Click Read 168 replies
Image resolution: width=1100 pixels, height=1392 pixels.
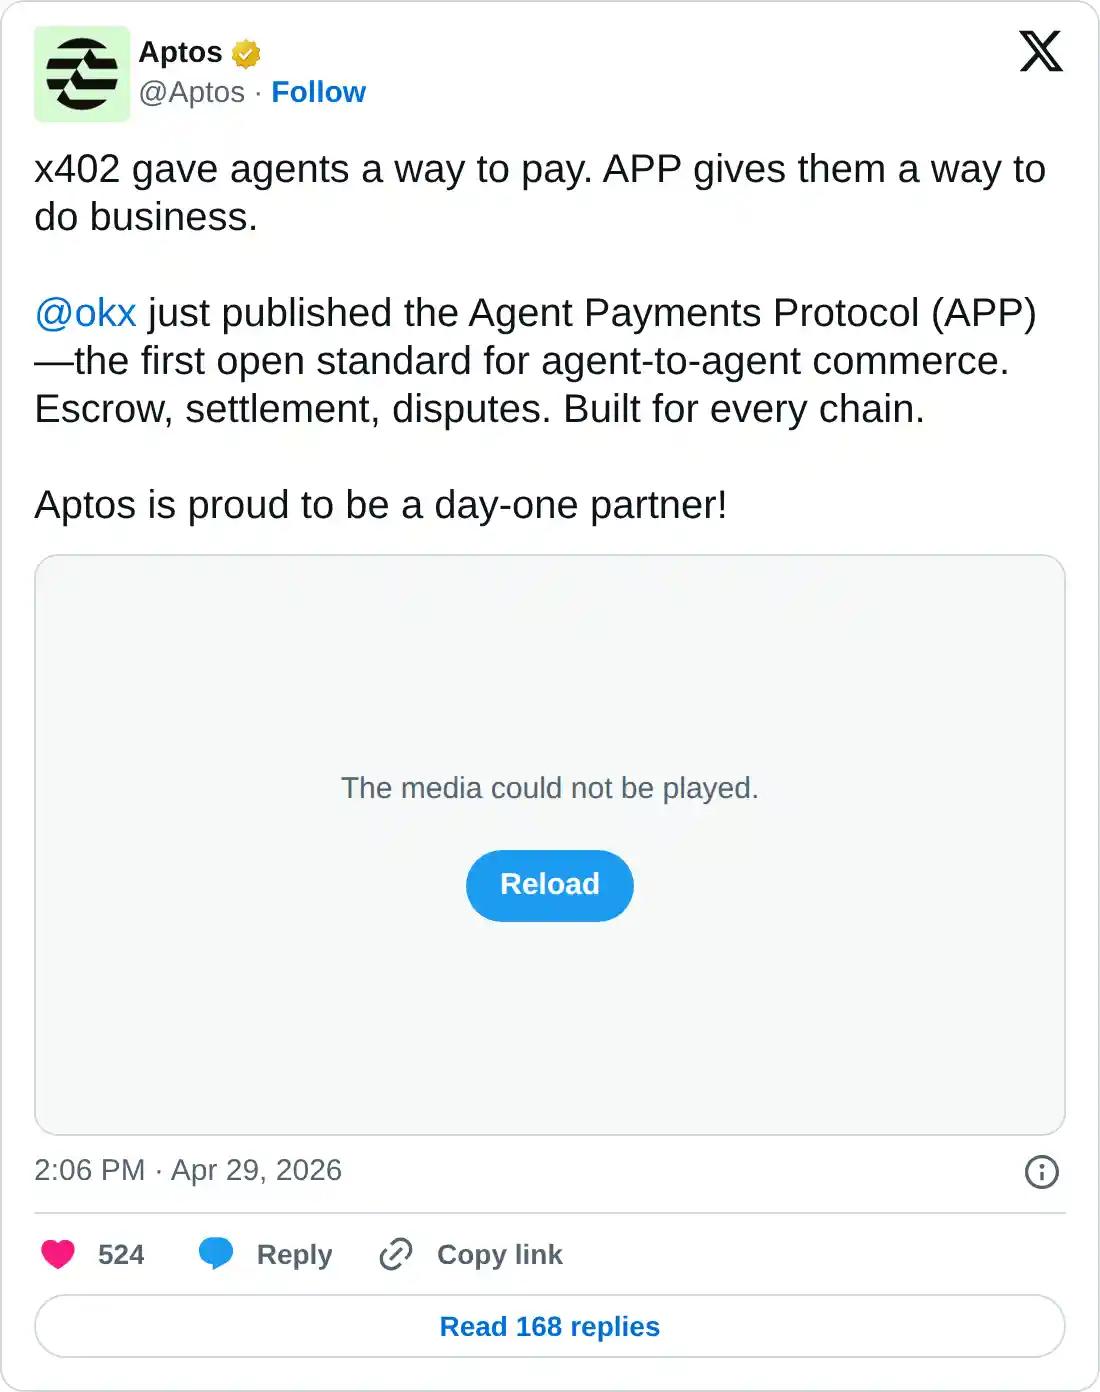pos(549,1326)
